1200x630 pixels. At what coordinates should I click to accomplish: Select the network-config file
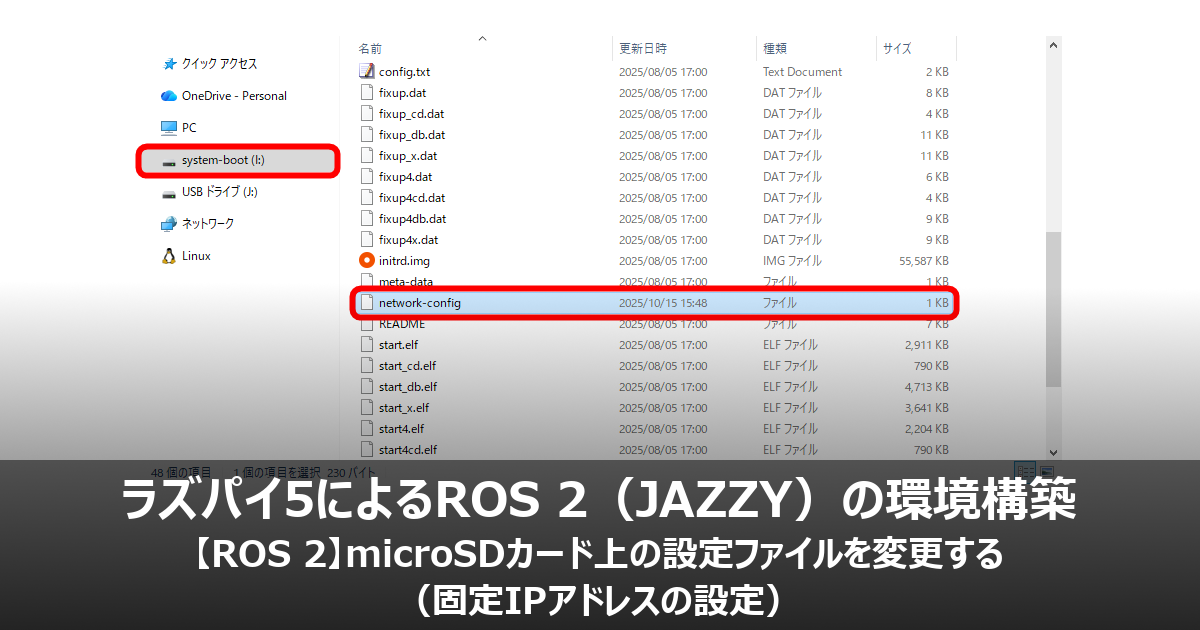click(420, 303)
